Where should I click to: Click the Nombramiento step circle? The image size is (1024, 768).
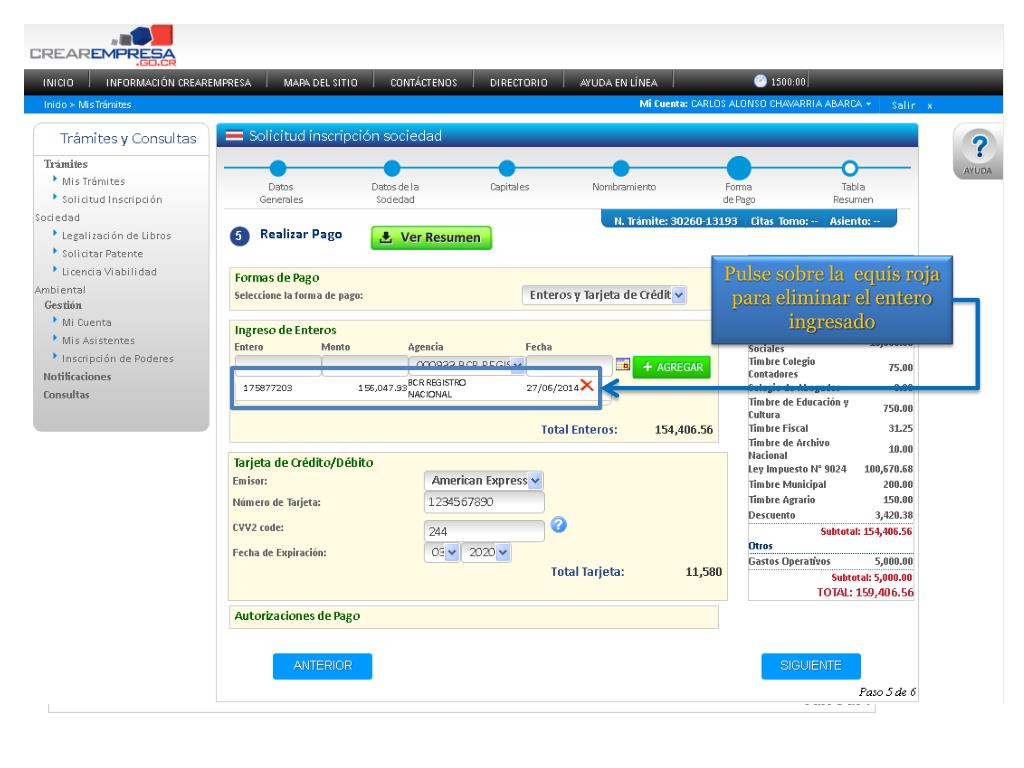621,168
